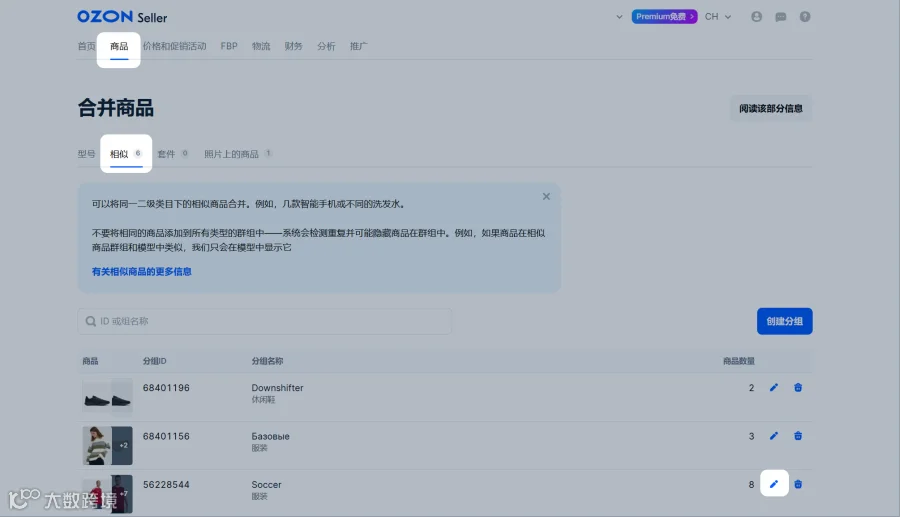Open the help question mark icon
900x517 pixels.
click(805, 17)
